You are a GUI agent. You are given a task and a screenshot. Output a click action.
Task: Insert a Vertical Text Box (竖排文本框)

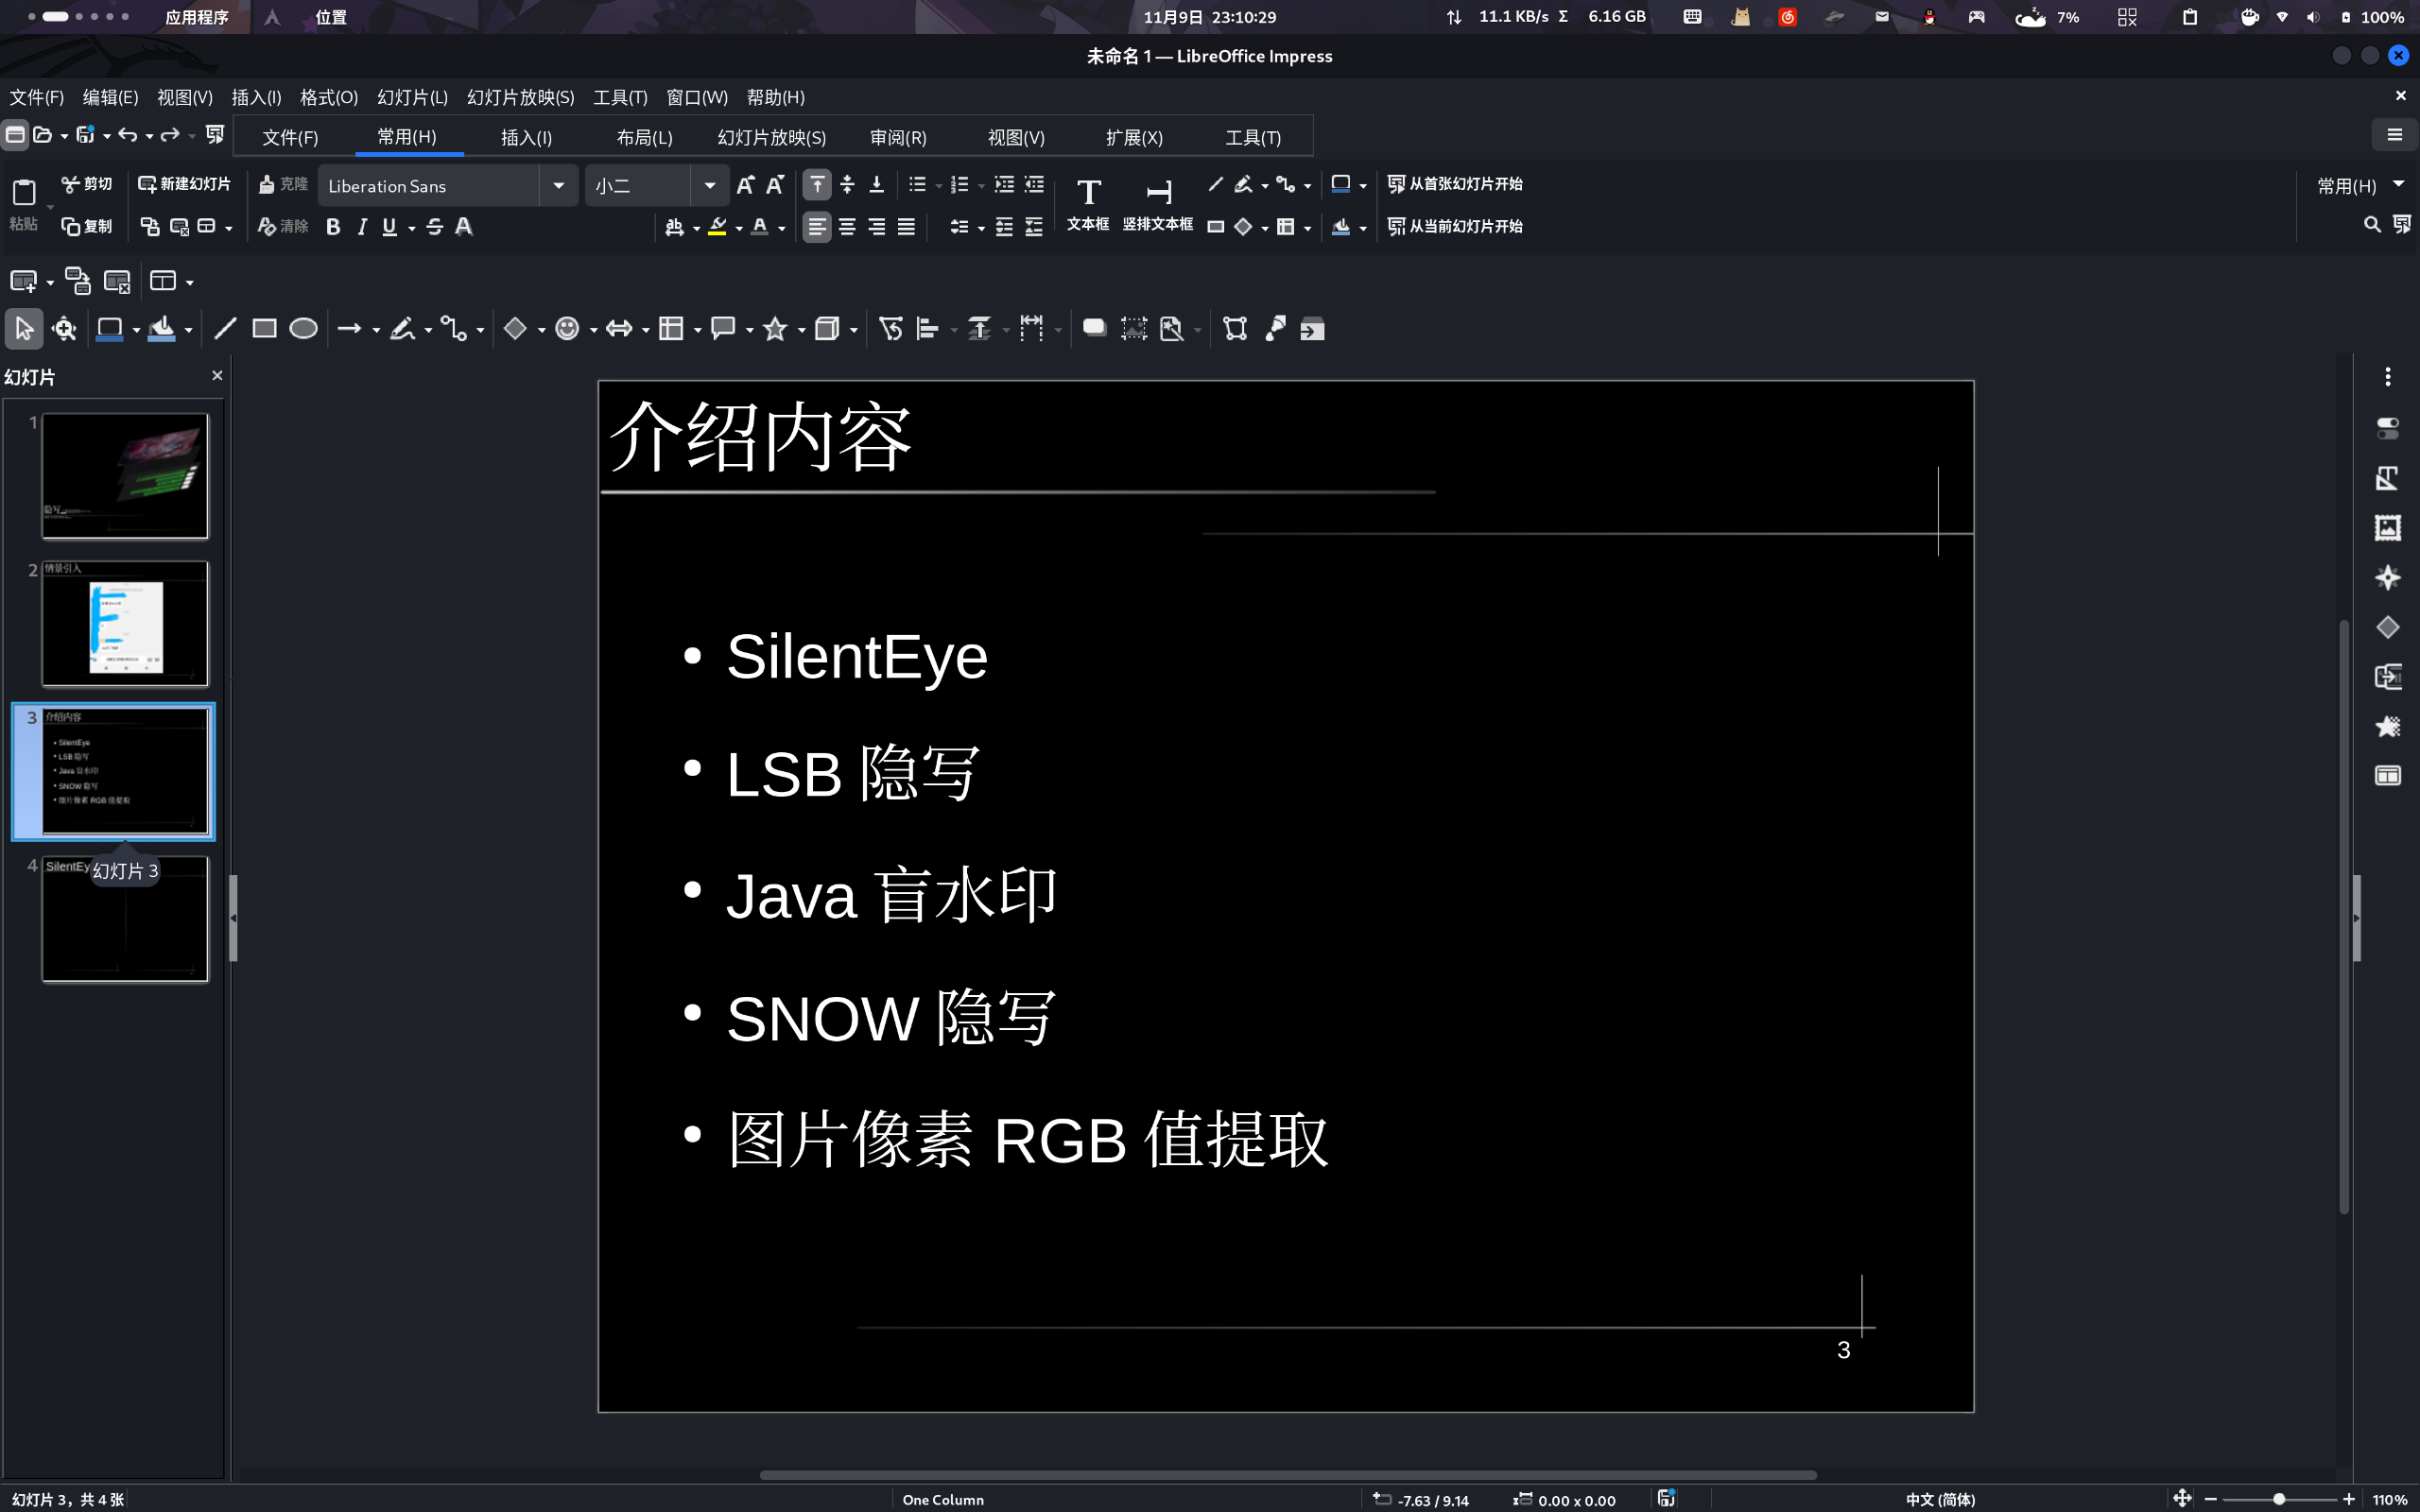click(1157, 204)
